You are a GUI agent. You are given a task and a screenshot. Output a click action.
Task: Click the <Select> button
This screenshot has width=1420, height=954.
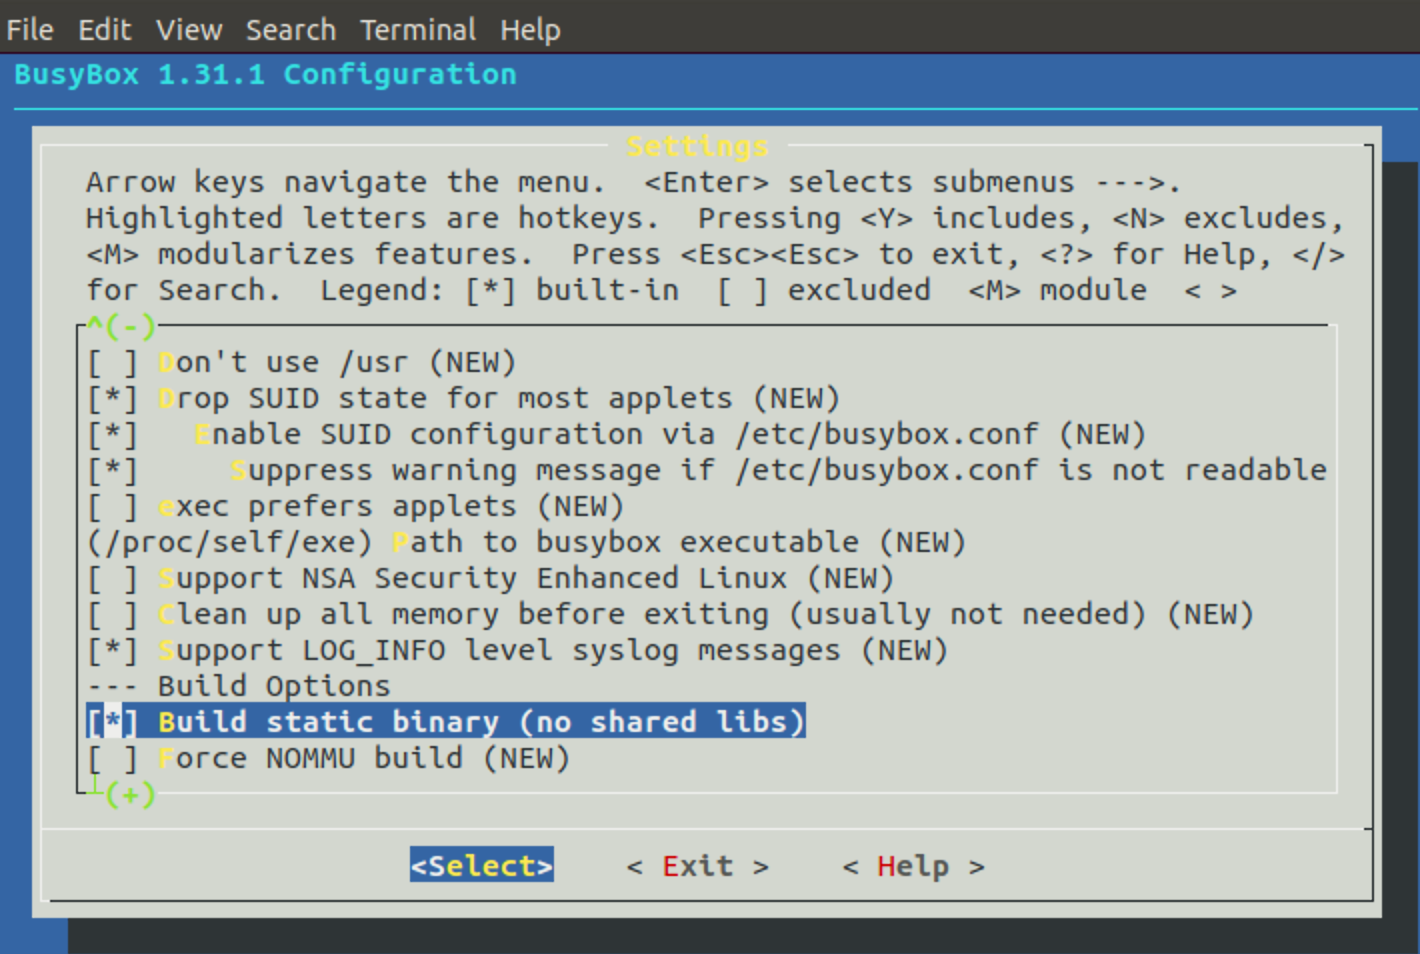click(481, 865)
